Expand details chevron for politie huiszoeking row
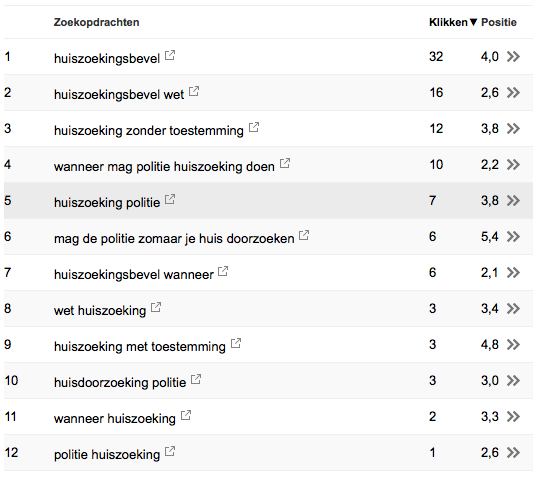This screenshot has width=549, height=477. 513,452
